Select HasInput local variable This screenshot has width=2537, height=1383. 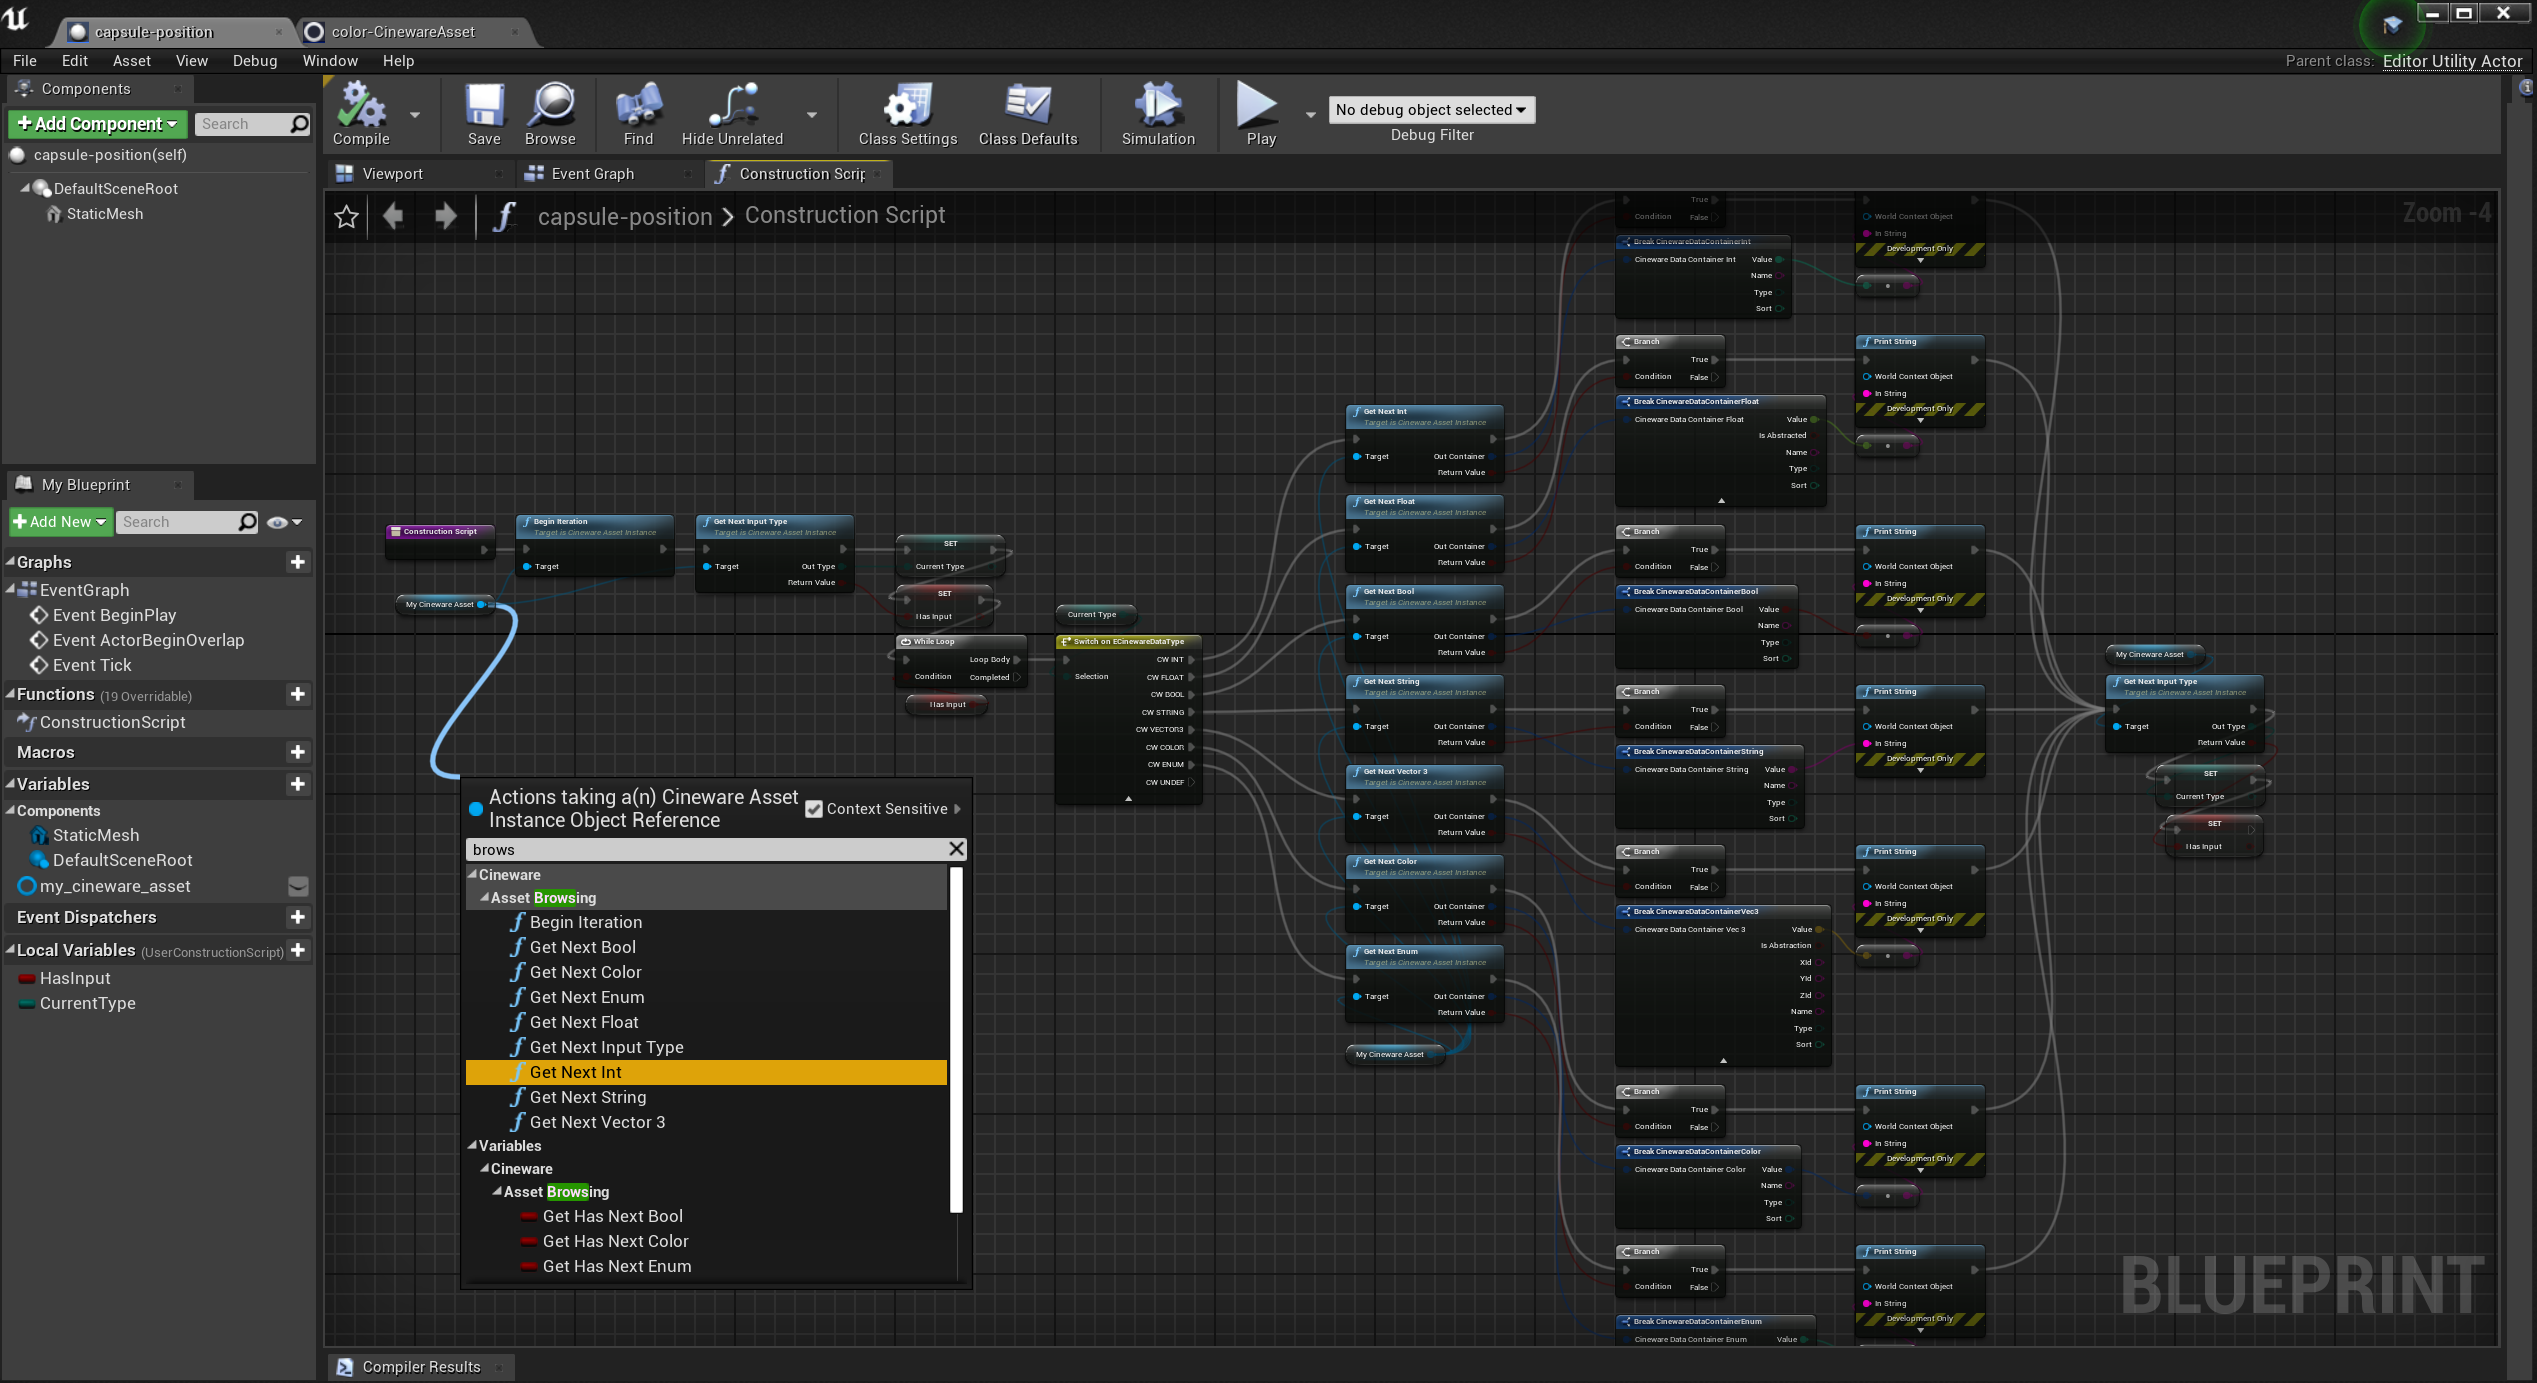point(75,978)
